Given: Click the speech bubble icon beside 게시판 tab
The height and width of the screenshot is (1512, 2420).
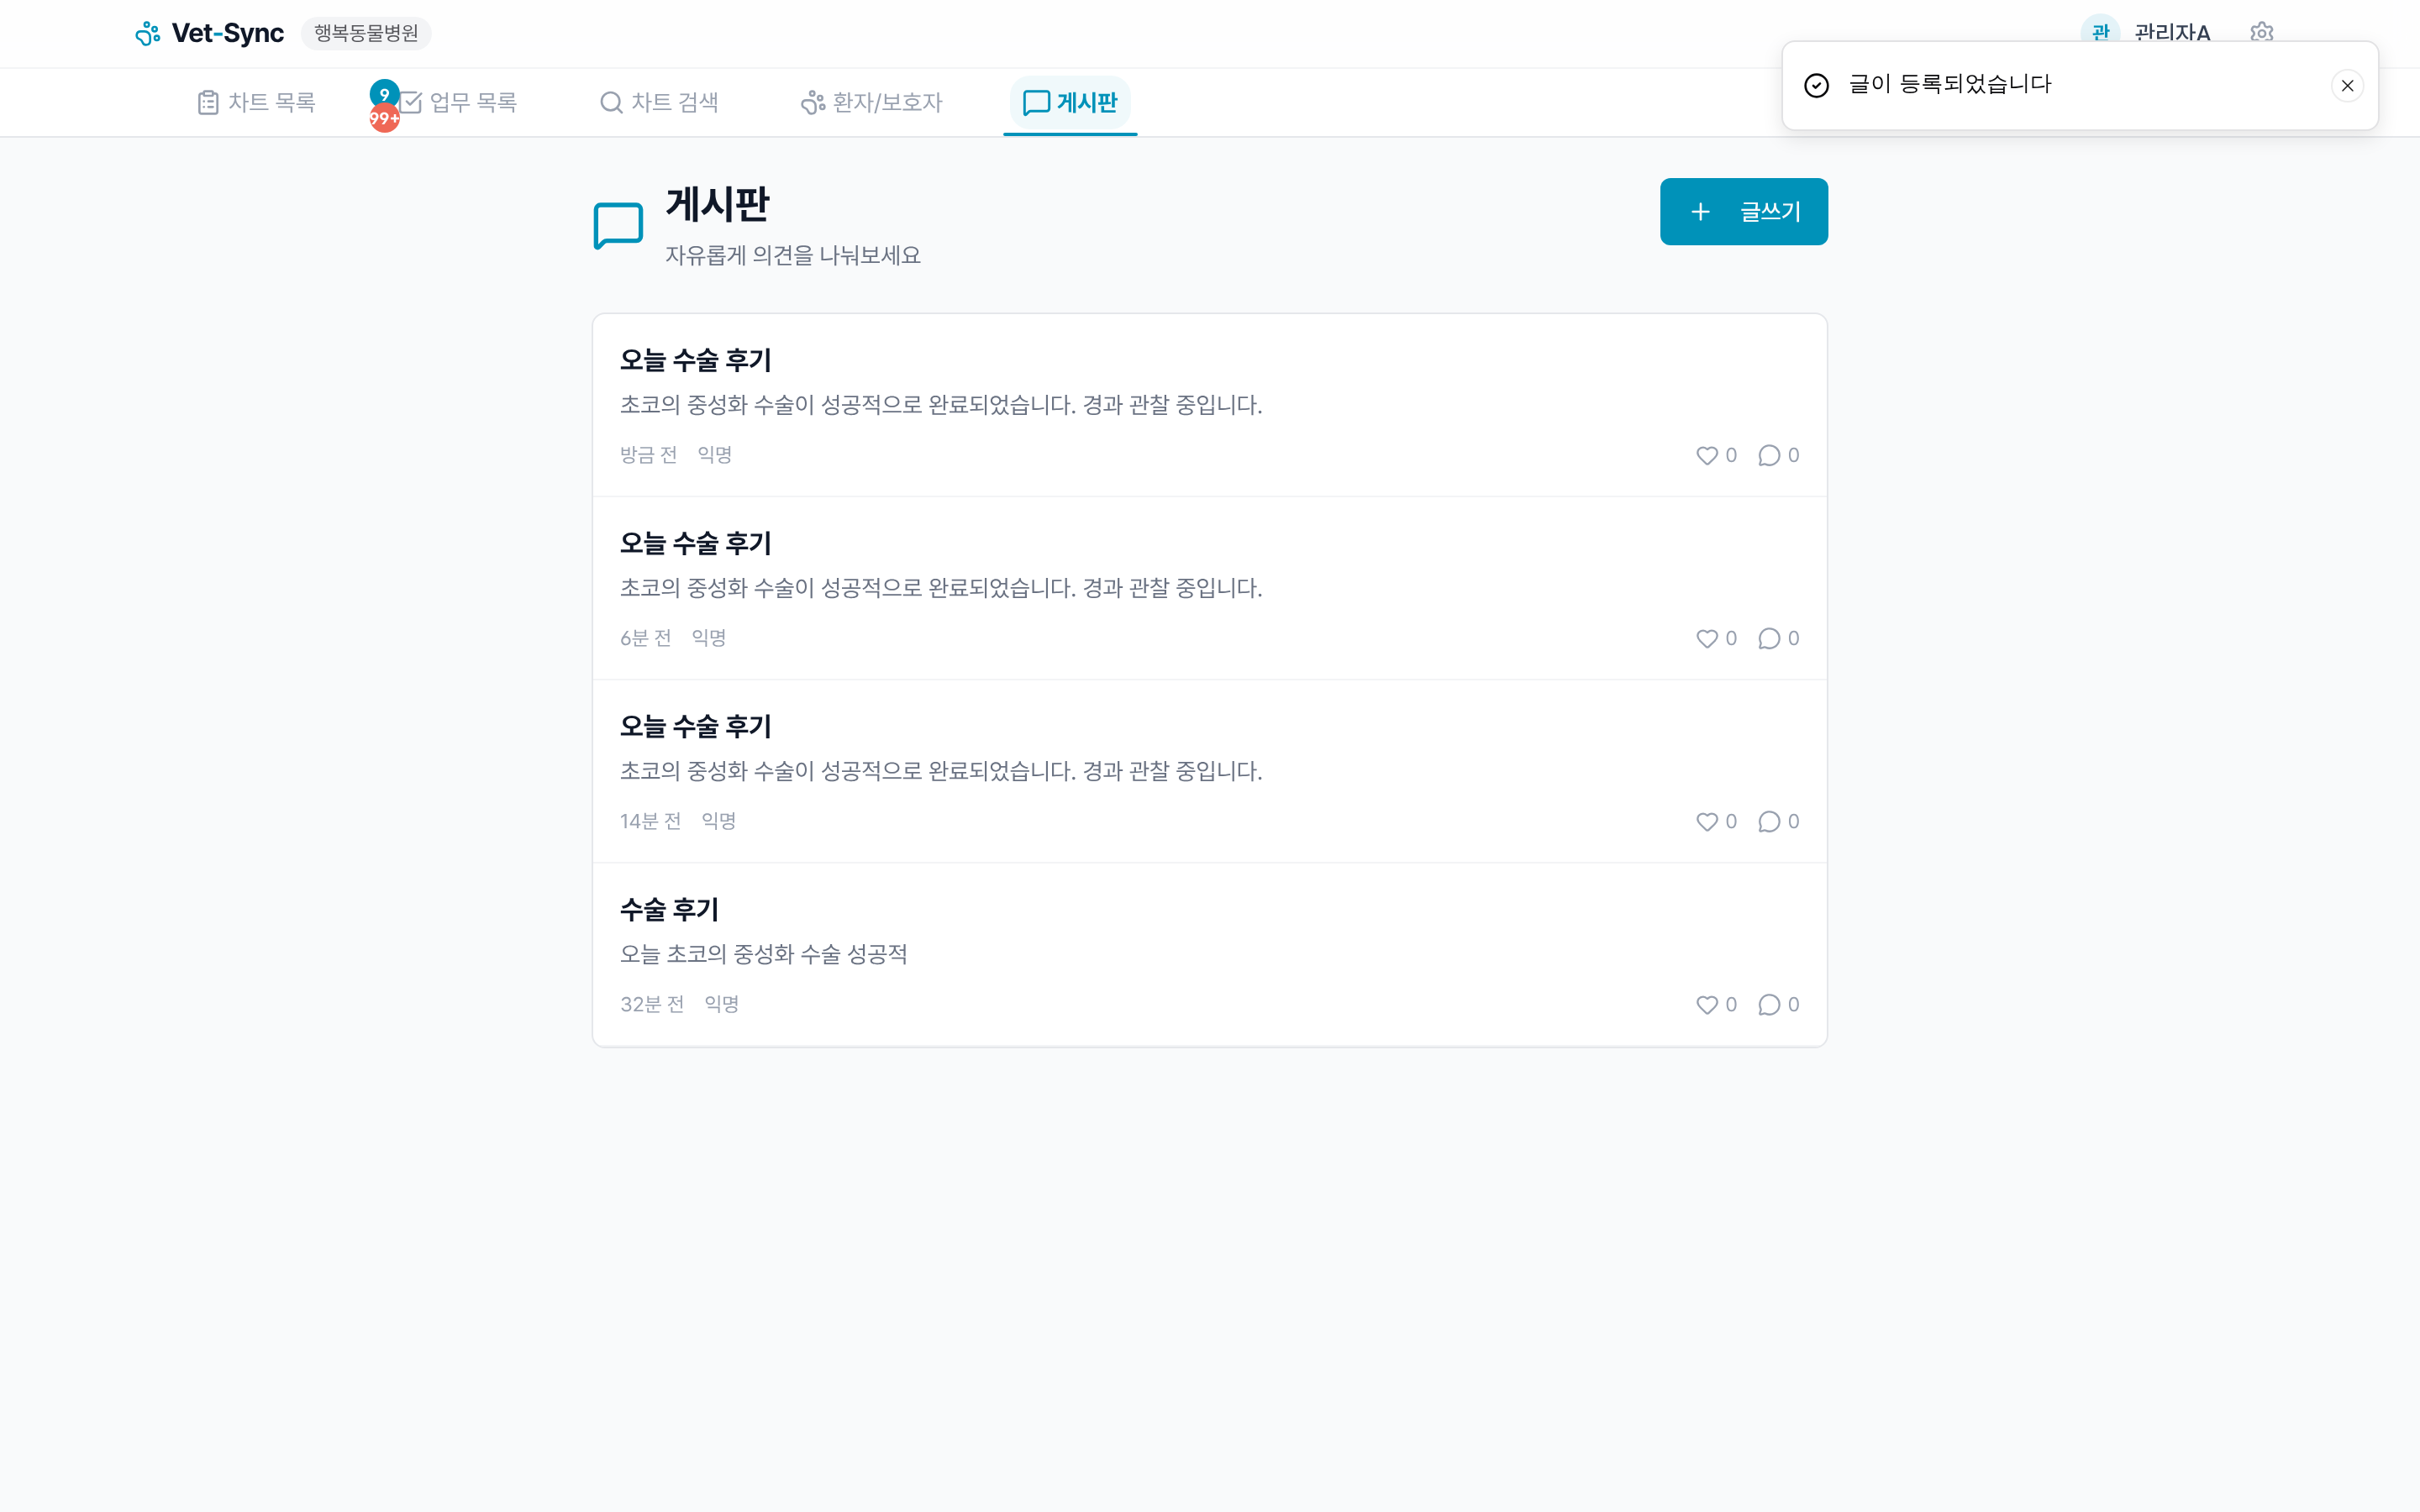Looking at the screenshot, I should [1037, 102].
